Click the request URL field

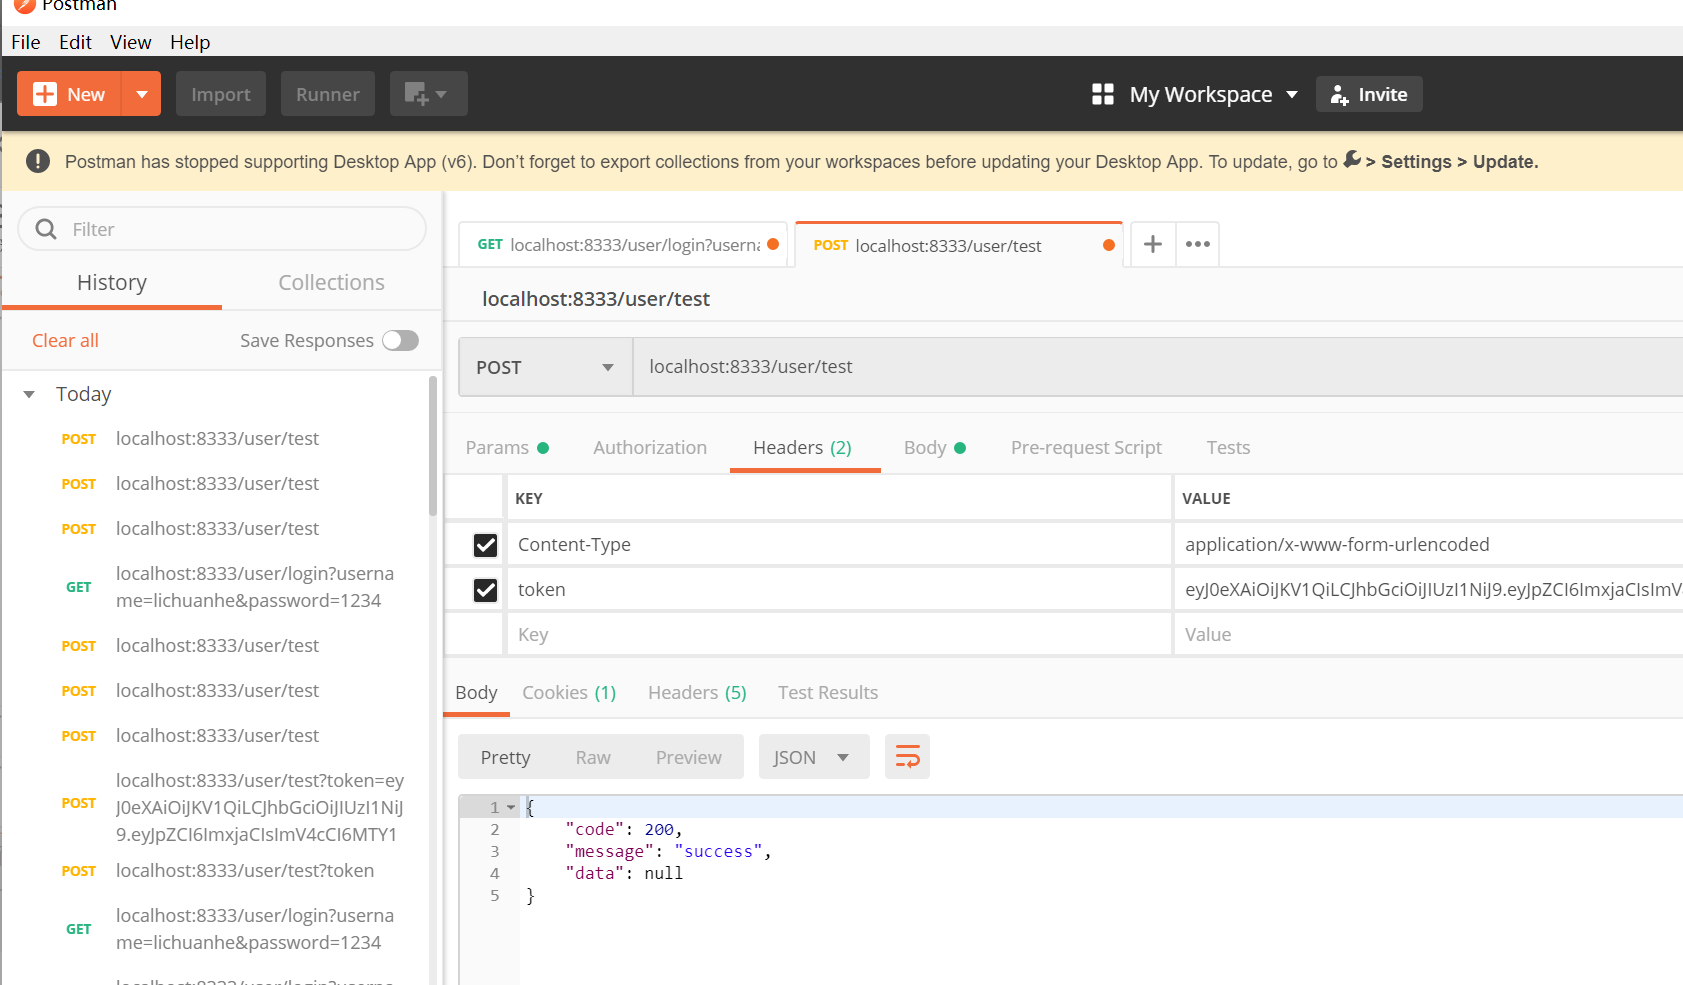coord(1158,367)
